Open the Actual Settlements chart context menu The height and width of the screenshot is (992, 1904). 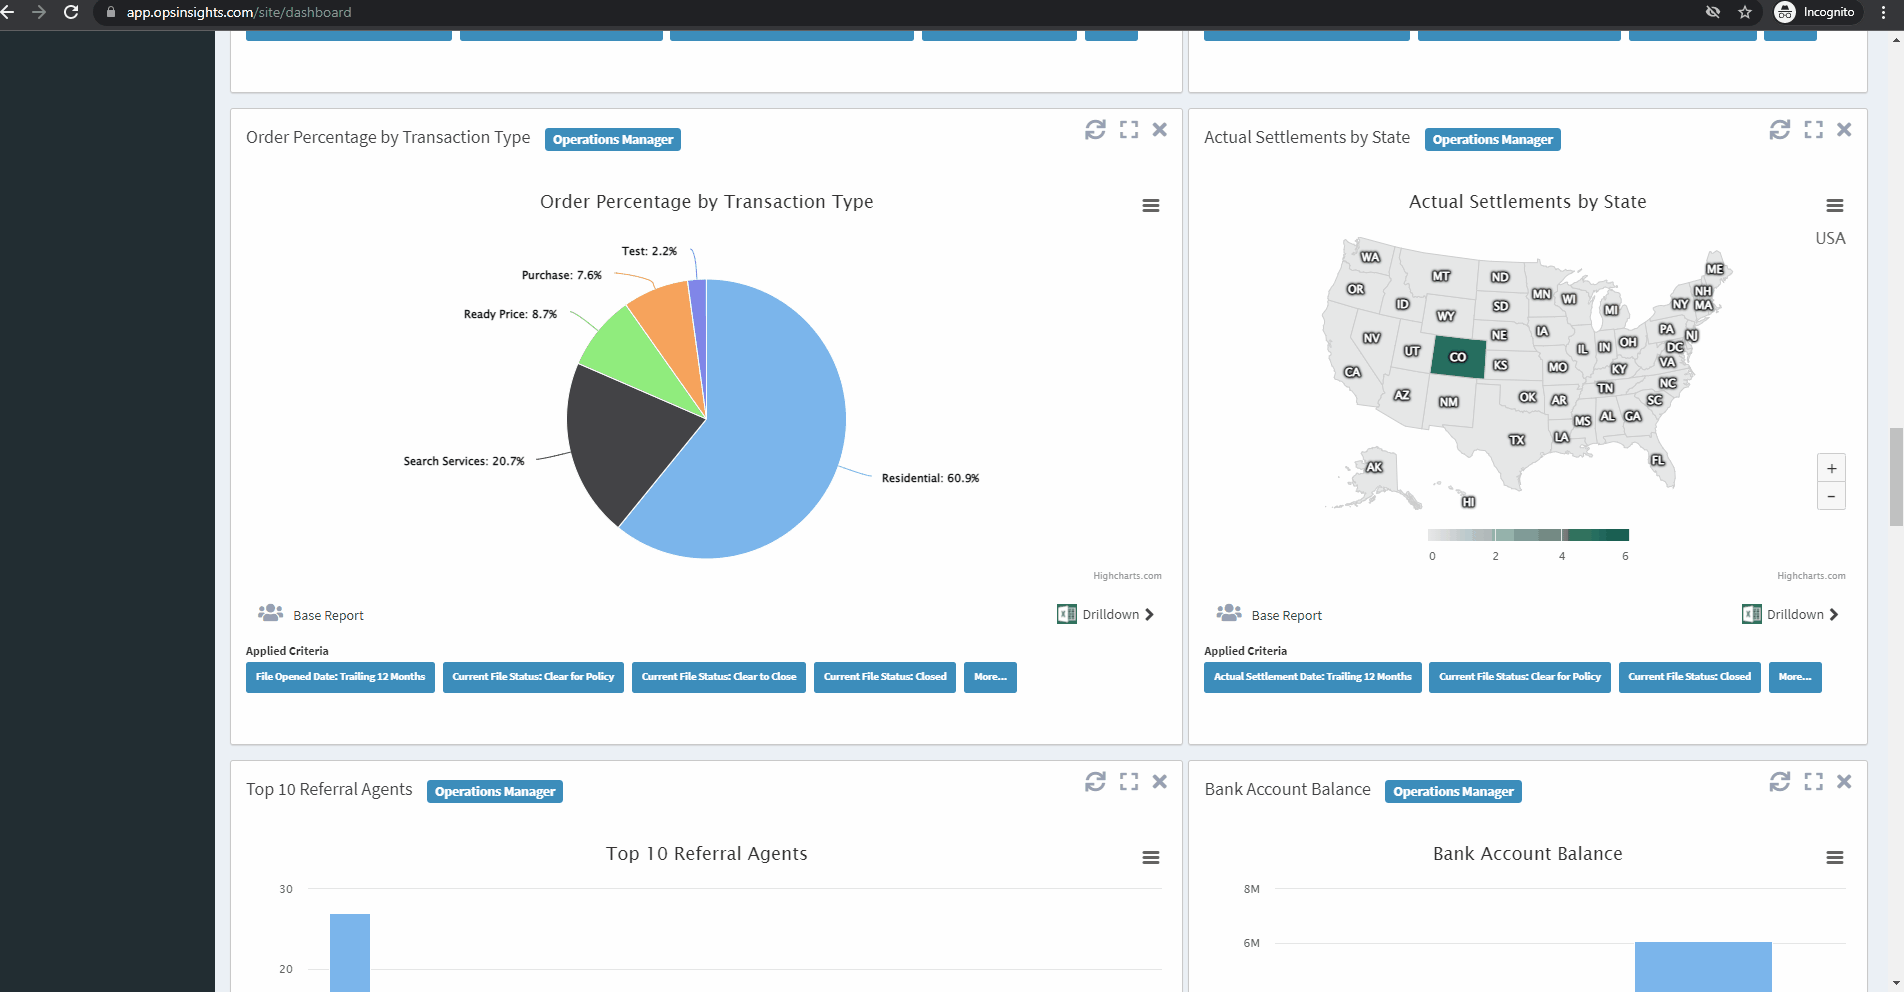(x=1834, y=206)
